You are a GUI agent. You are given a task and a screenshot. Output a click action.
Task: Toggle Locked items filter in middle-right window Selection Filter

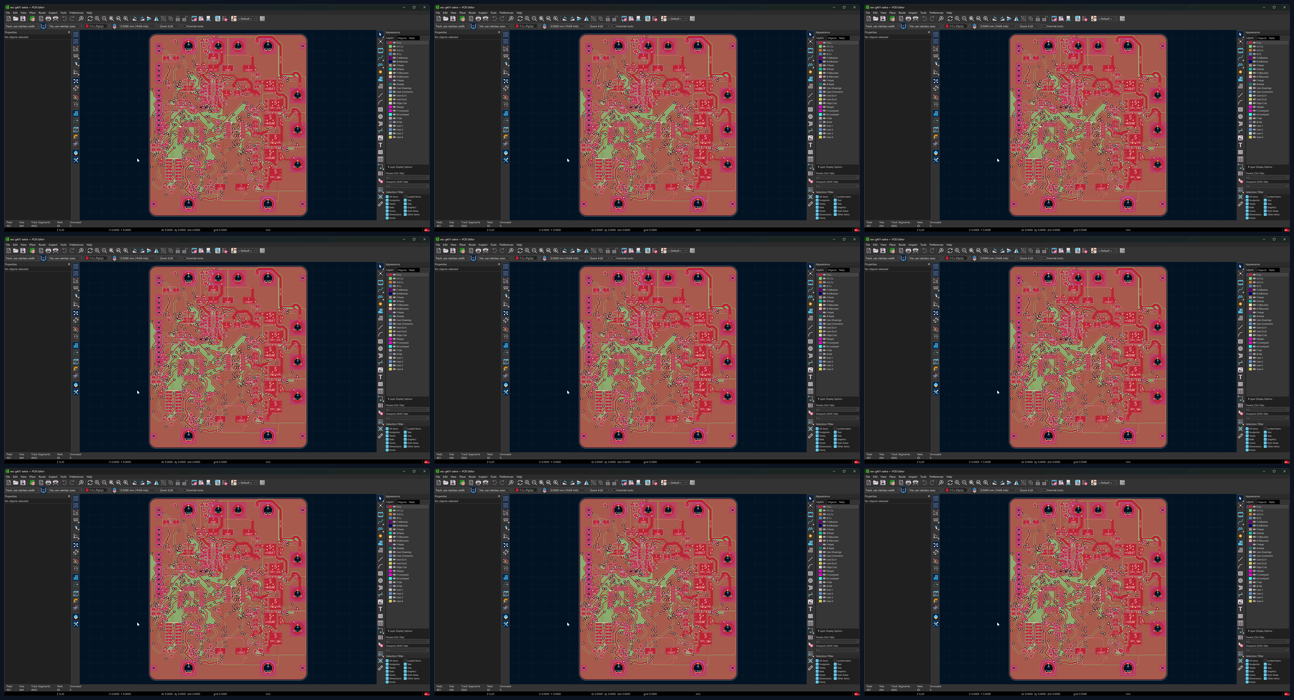[1272, 429]
